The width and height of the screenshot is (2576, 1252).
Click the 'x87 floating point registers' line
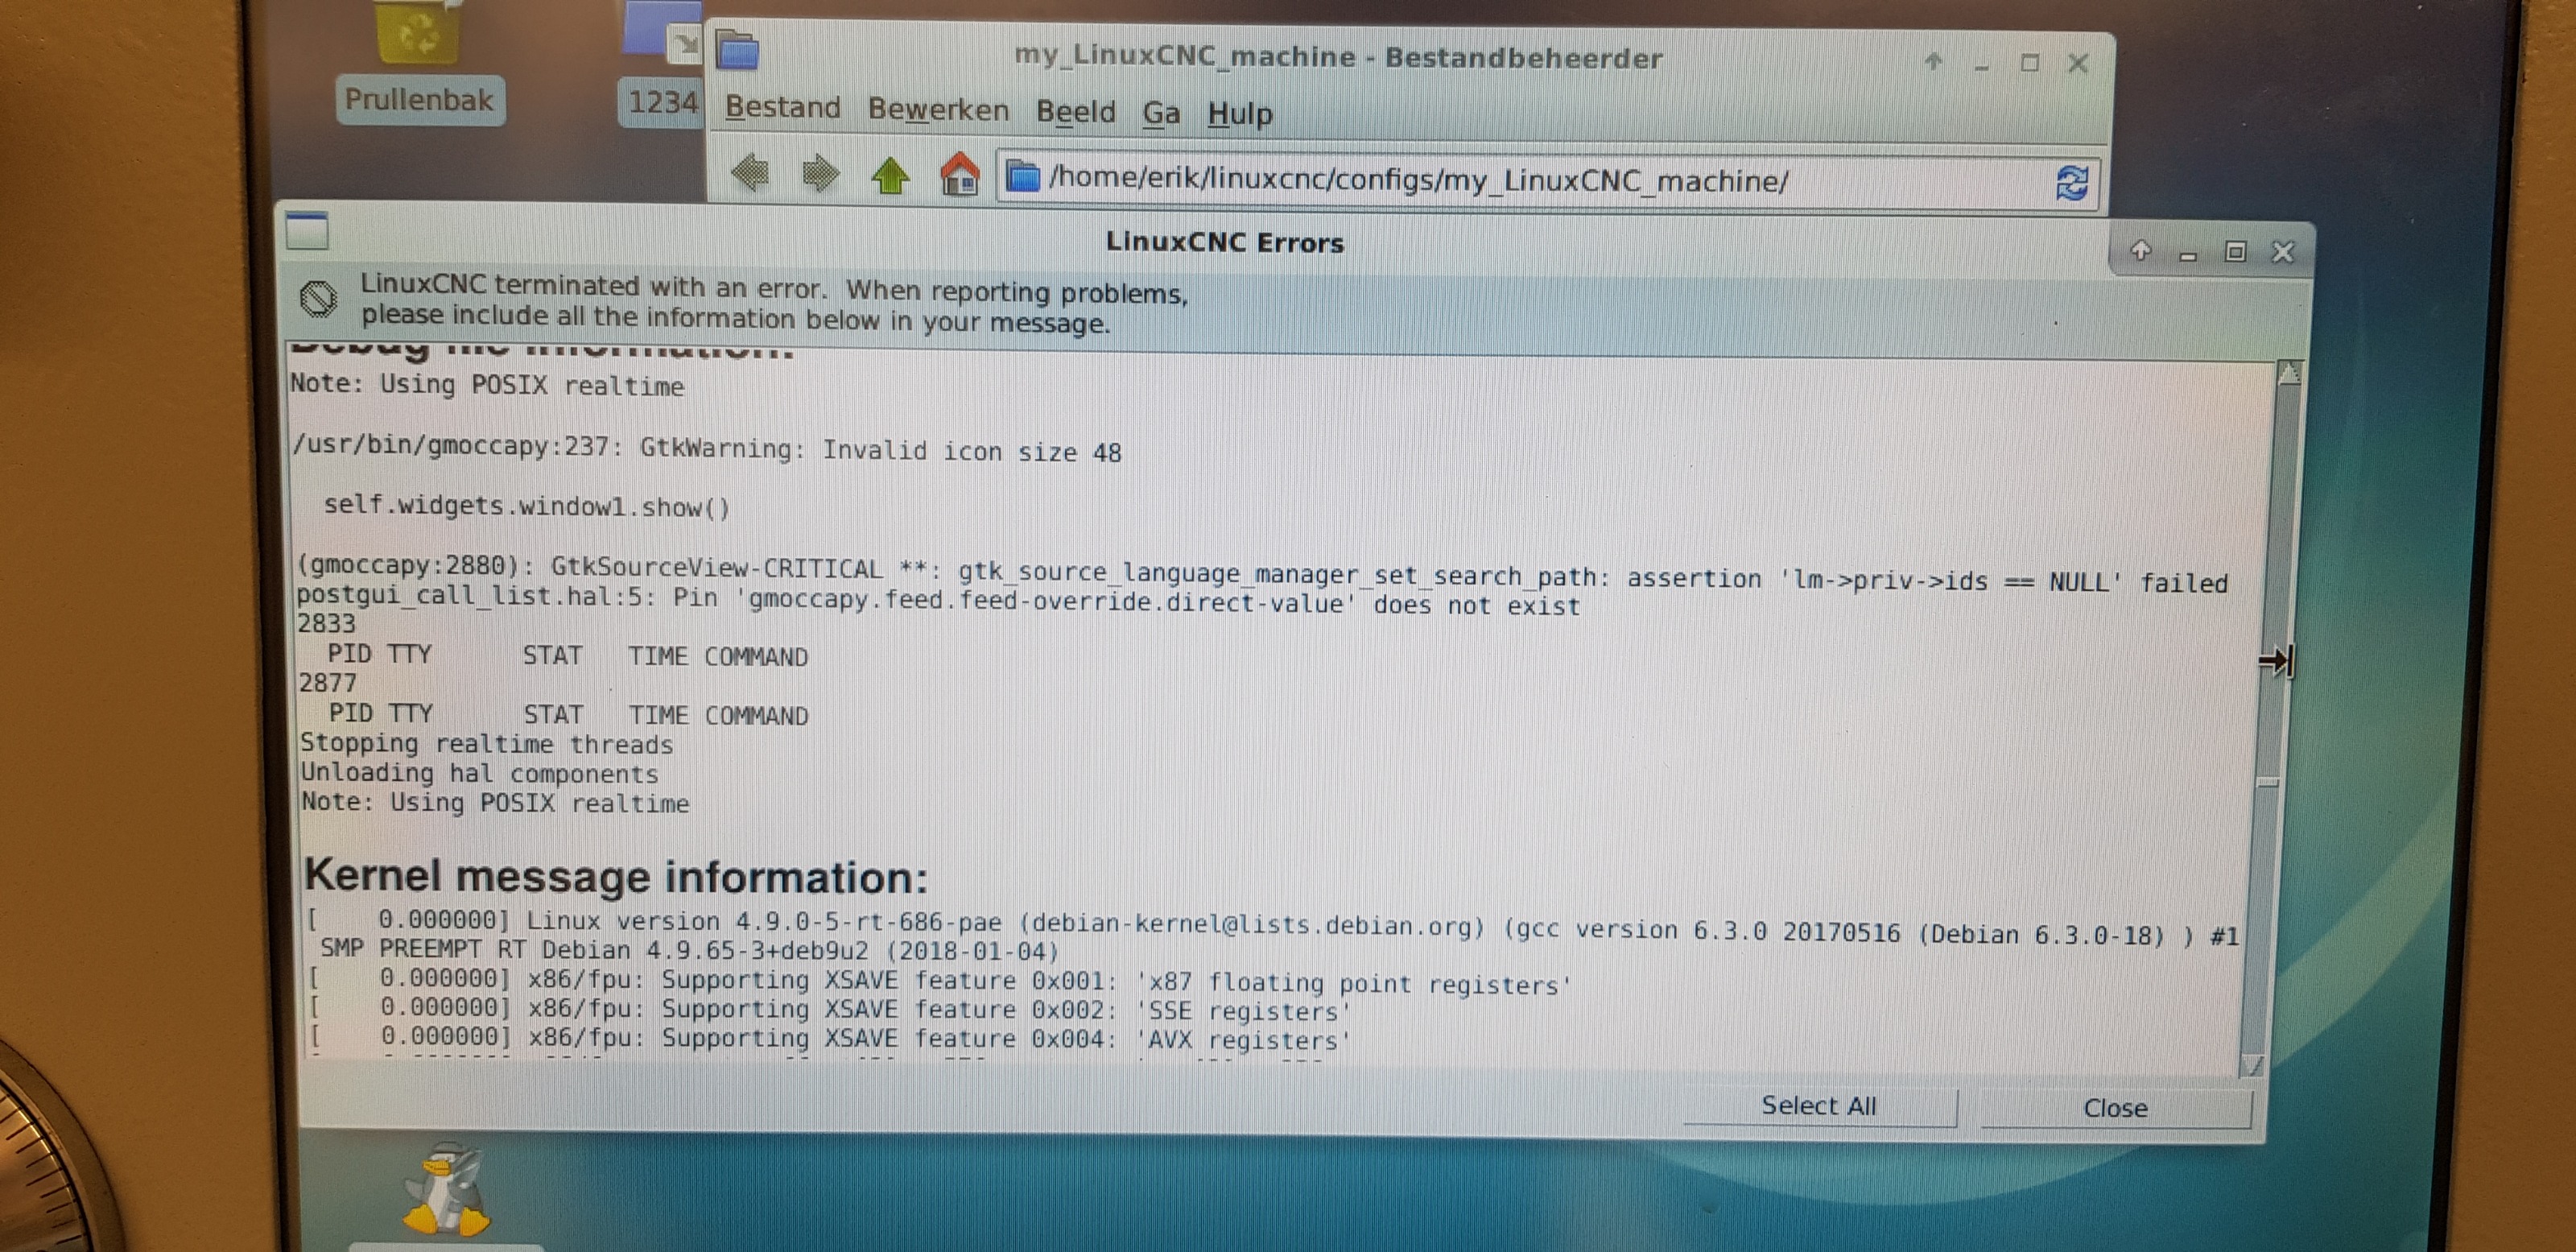point(941,981)
